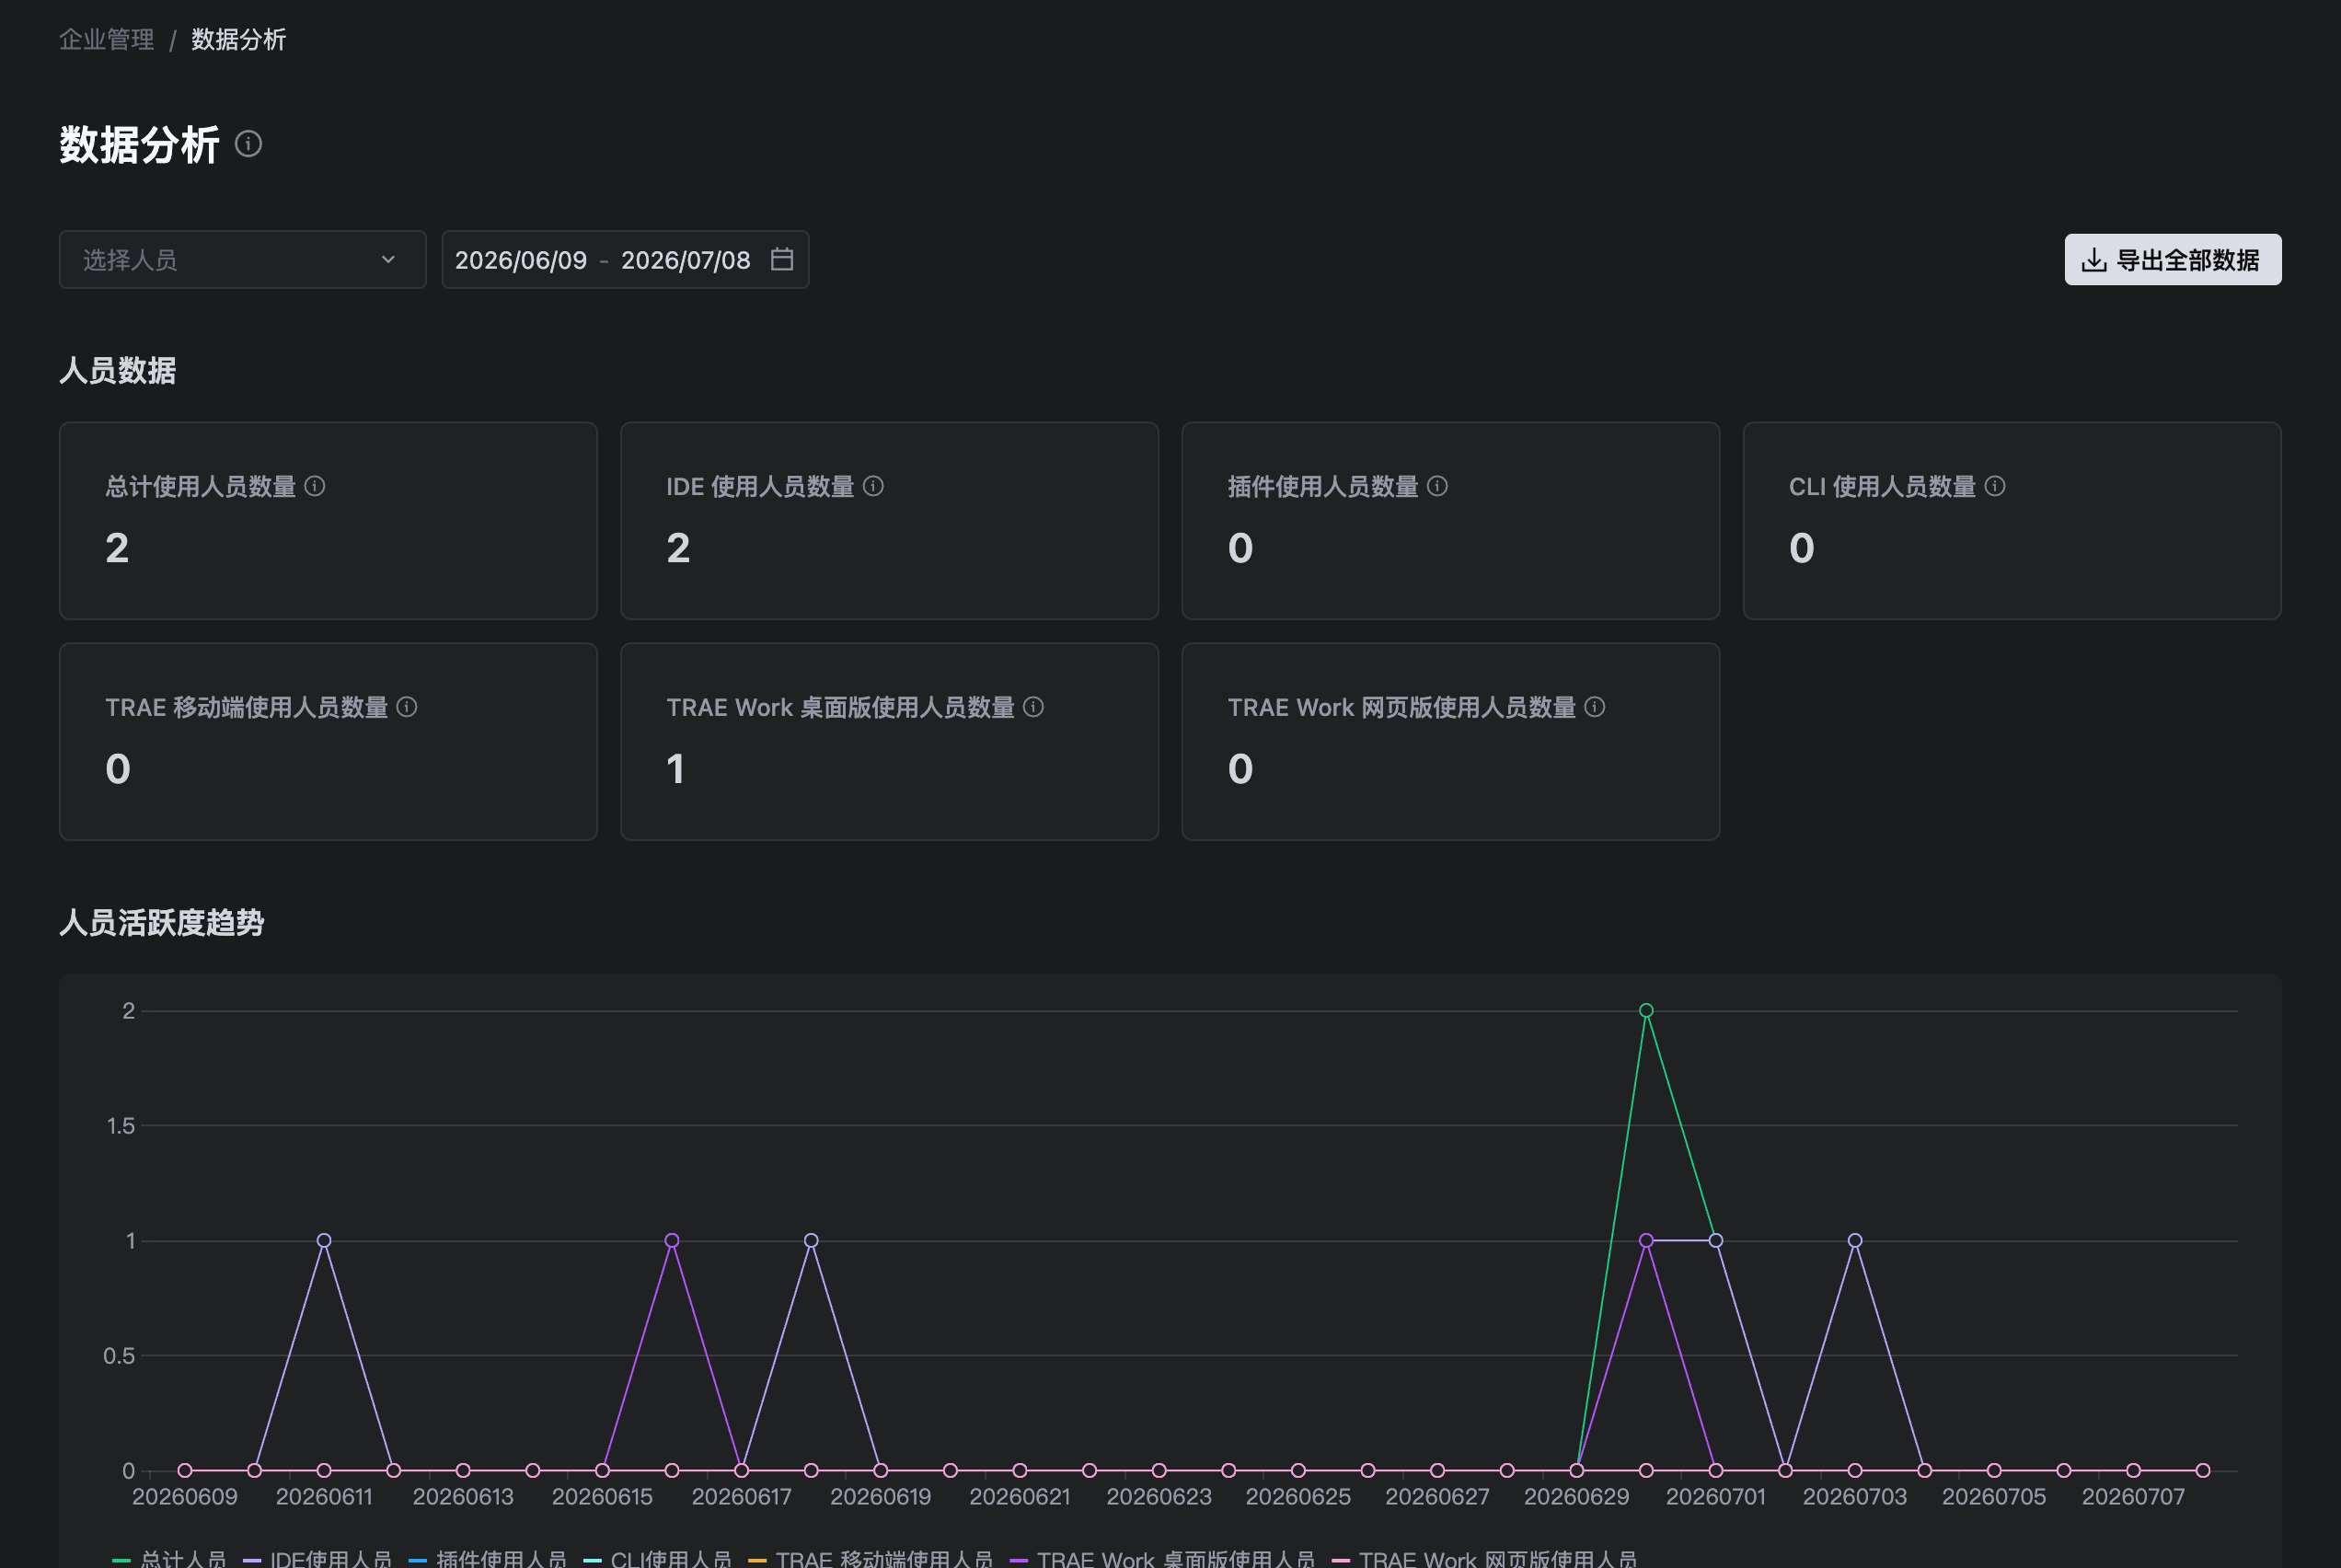Click info icon next to 总计使用人员数量
This screenshot has height=1568, width=2341.
click(315, 486)
